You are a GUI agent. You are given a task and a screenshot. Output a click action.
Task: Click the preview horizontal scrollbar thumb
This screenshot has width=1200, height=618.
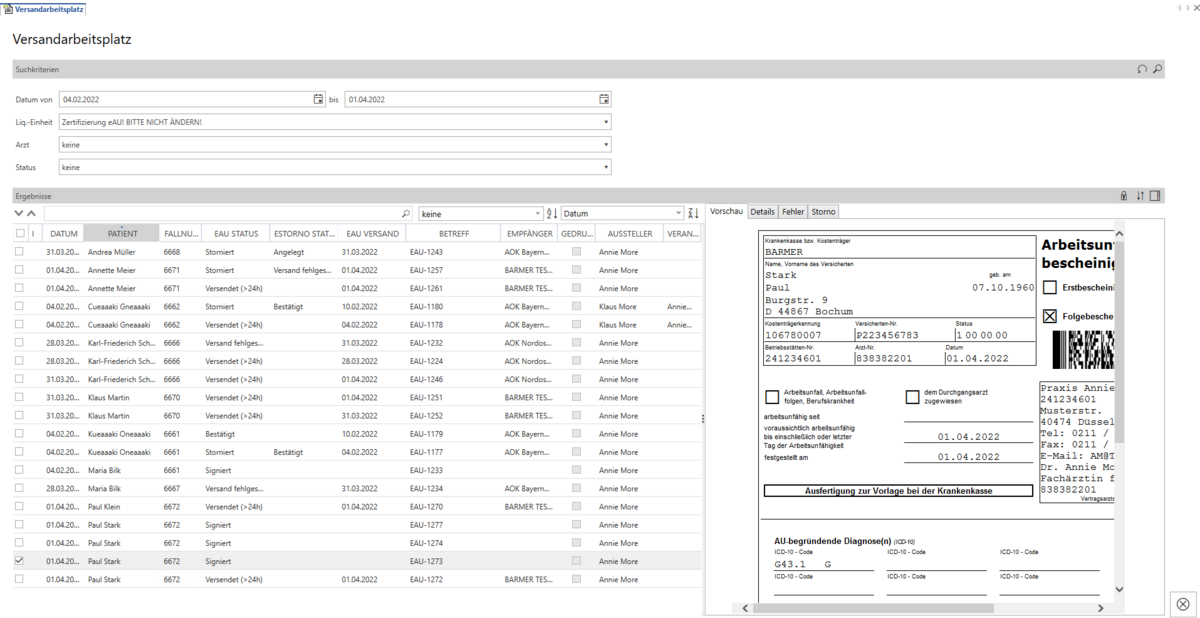[x=875, y=608]
